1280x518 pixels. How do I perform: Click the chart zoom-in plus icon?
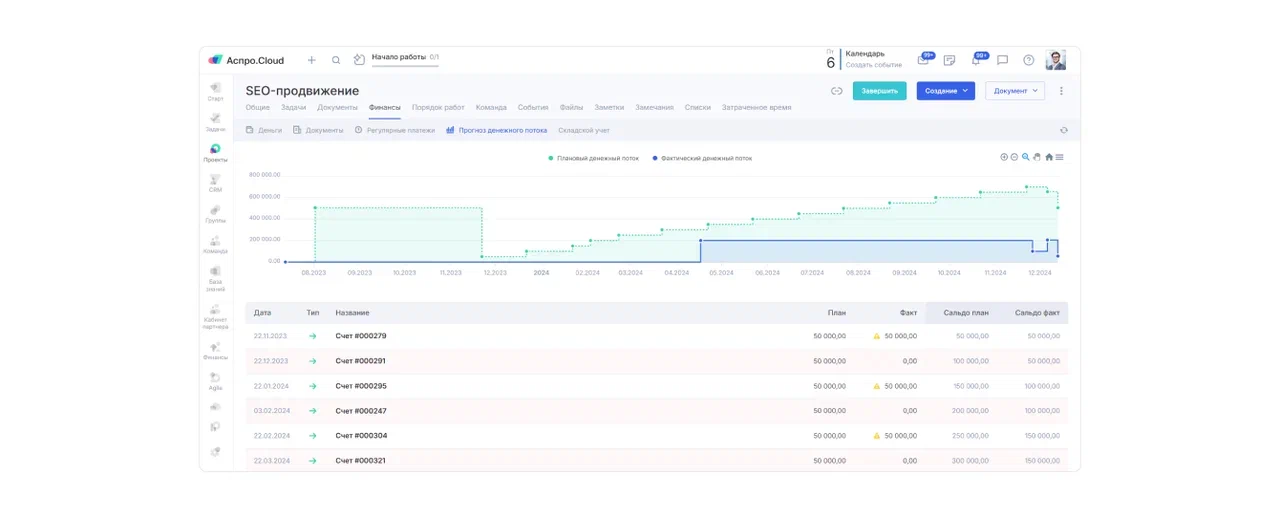(1004, 157)
